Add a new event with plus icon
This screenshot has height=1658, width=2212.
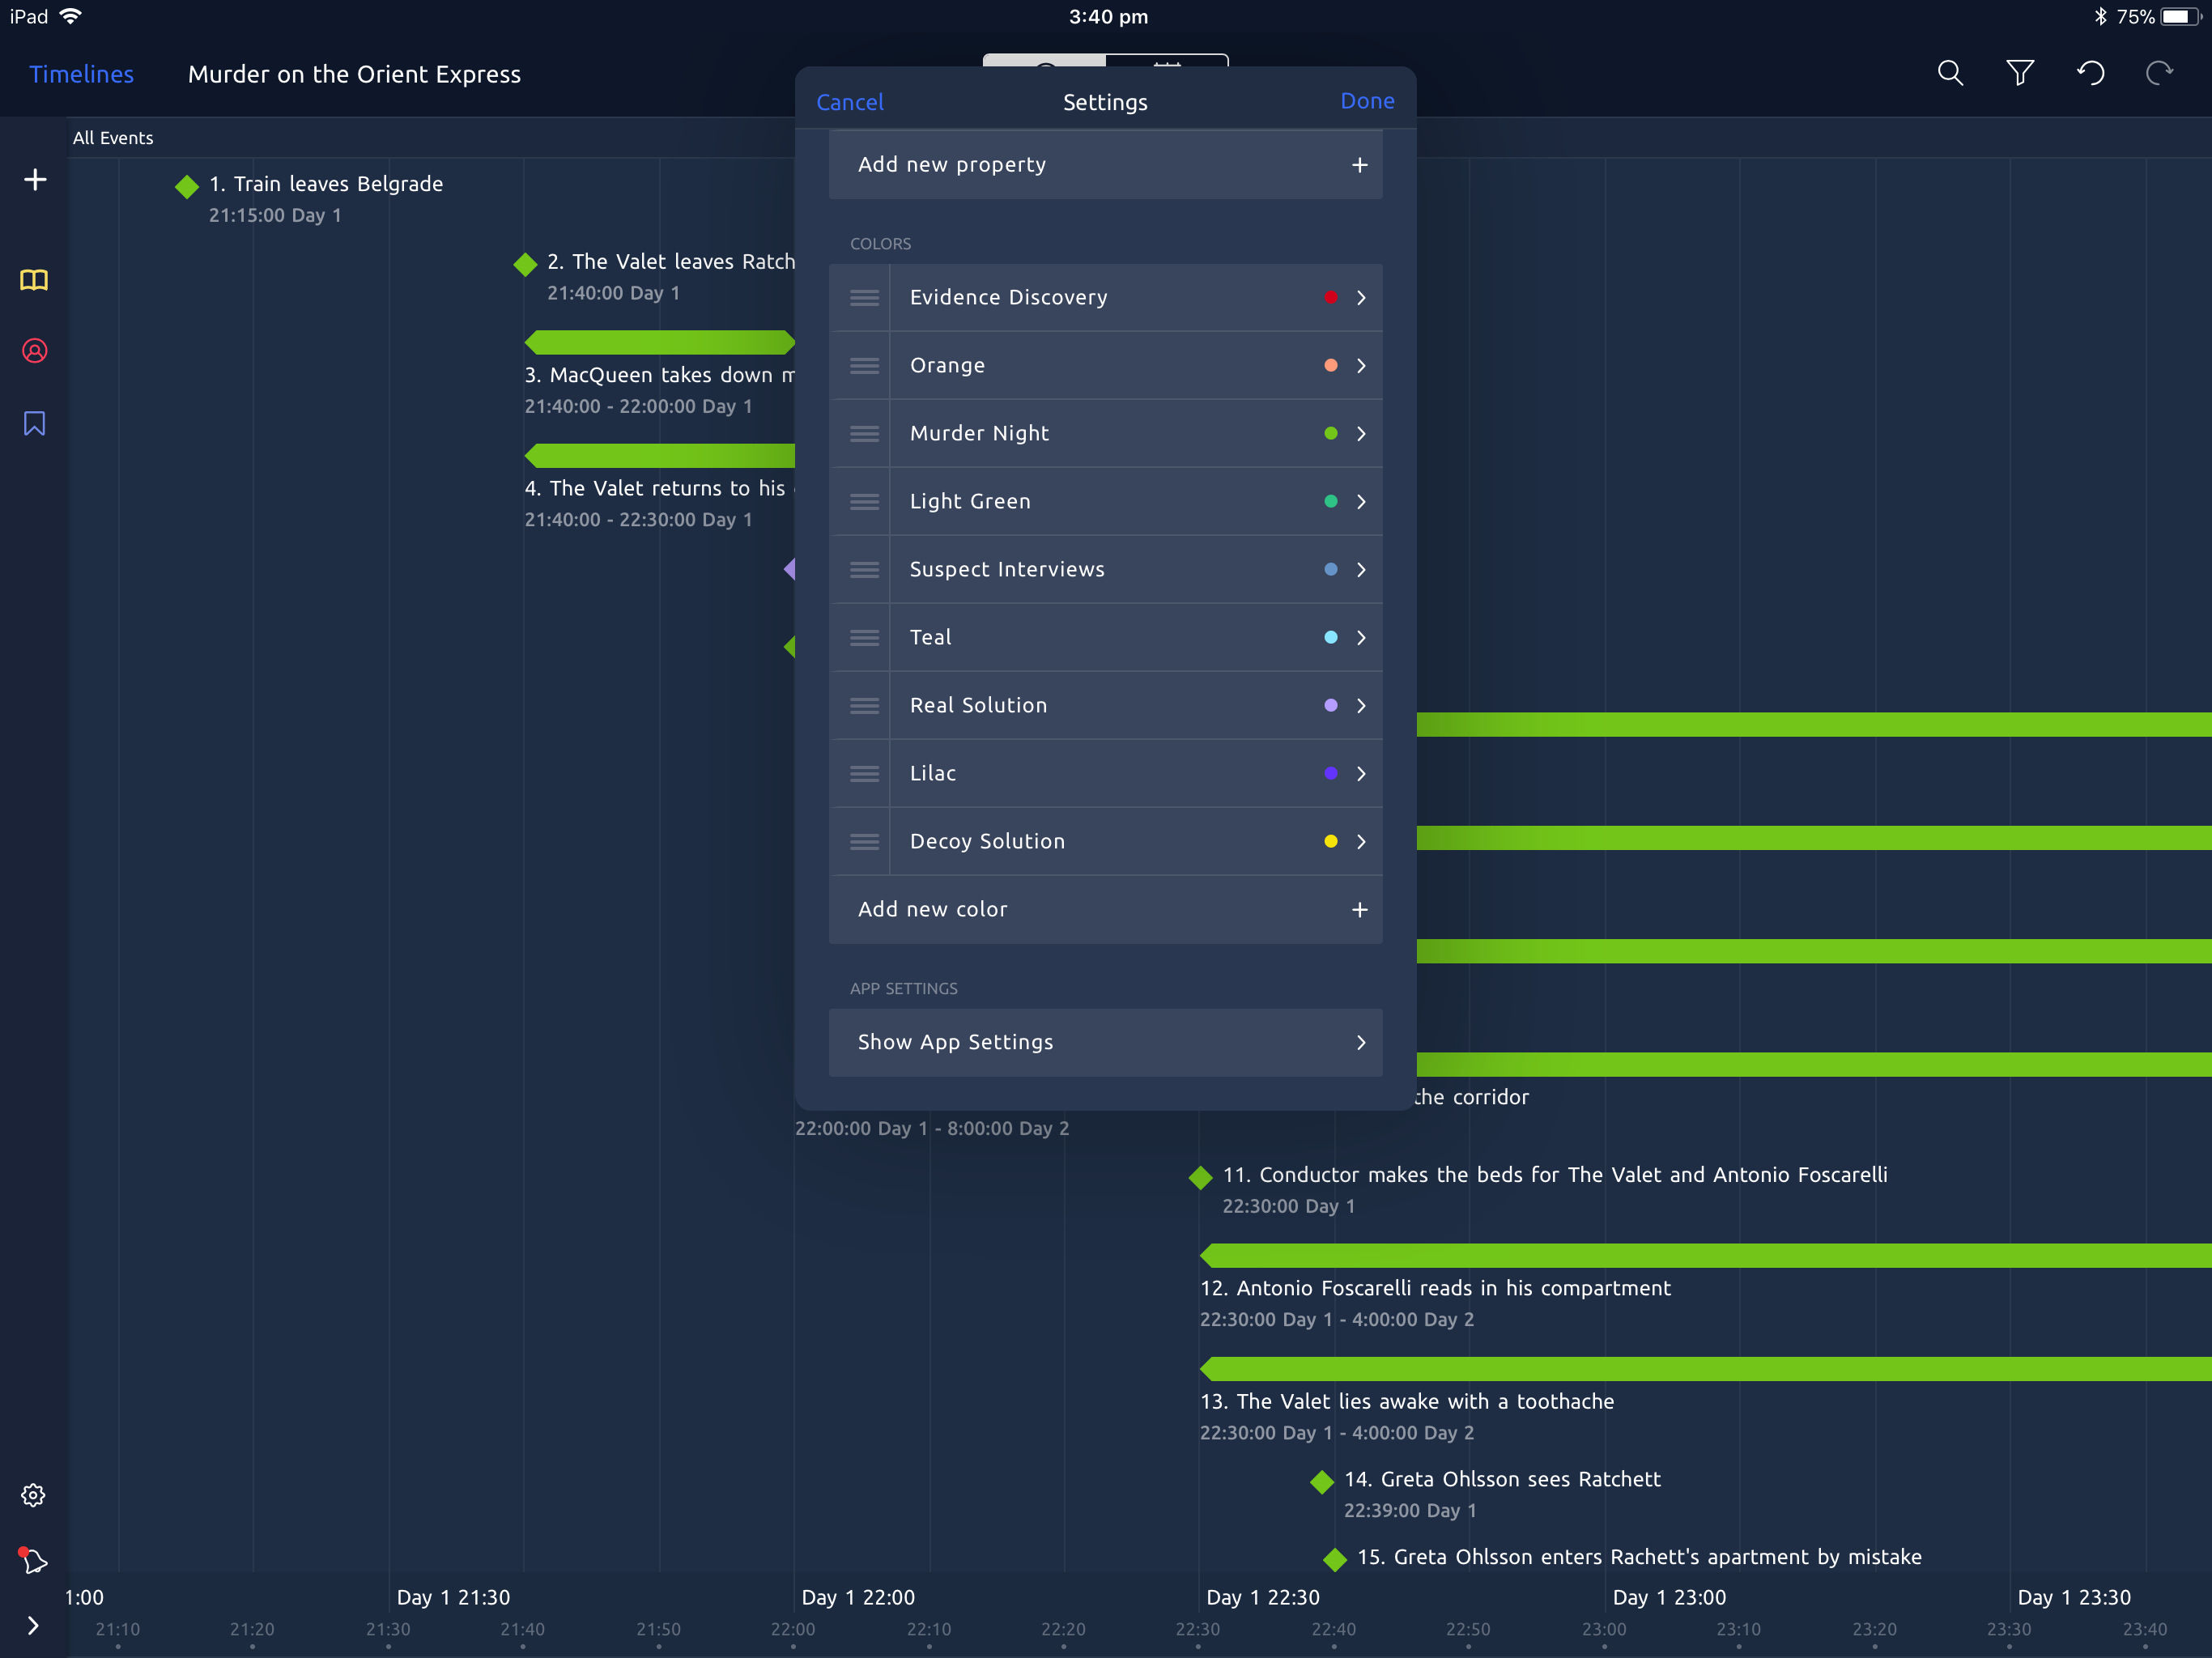(35, 180)
